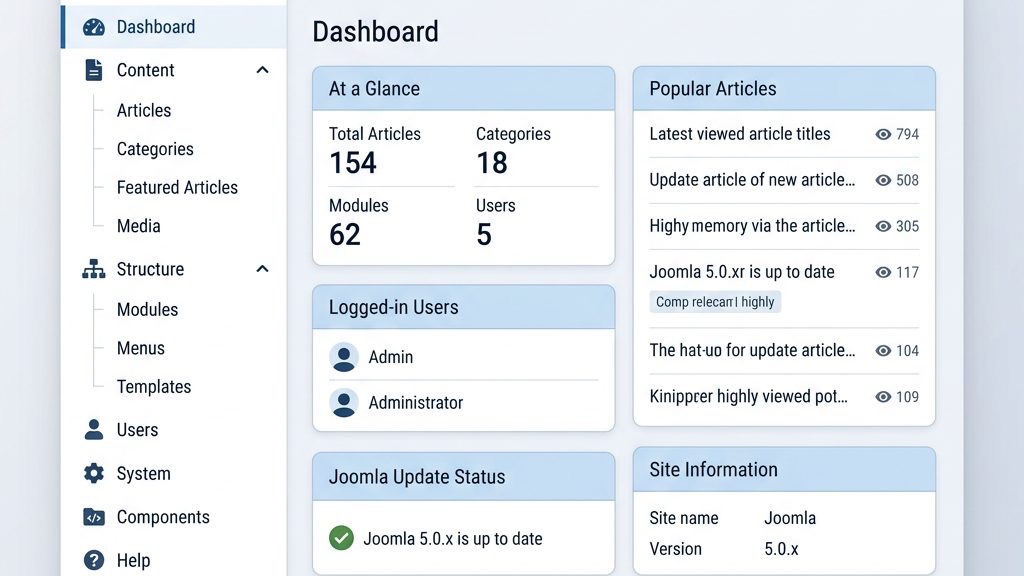Click the Content document icon

coord(94,70)
